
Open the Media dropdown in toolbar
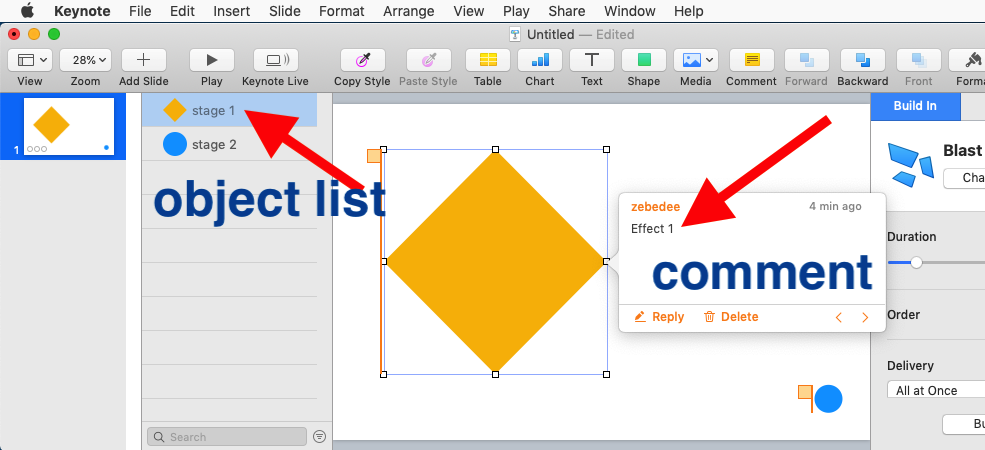[x=696, y=60]
